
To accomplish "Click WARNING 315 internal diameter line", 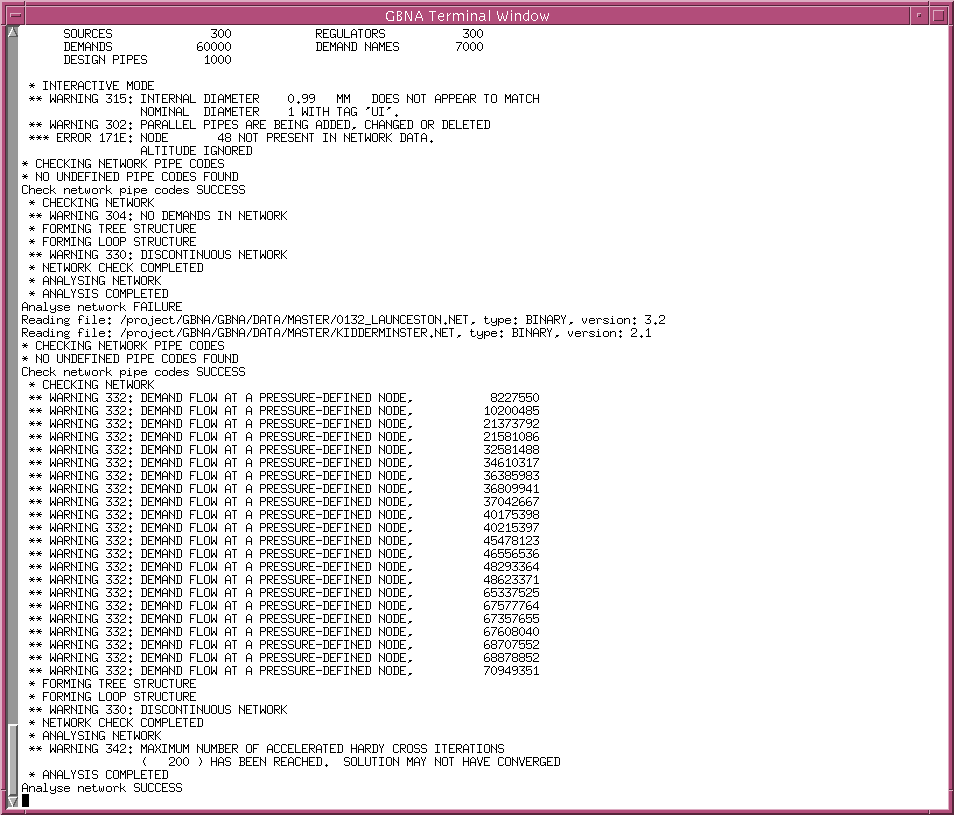I will coord(284,99).
